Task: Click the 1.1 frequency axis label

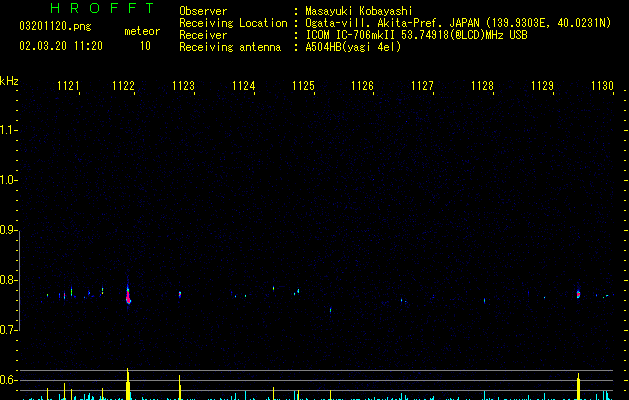Action: pyautogui.click(x=8, y=130)
